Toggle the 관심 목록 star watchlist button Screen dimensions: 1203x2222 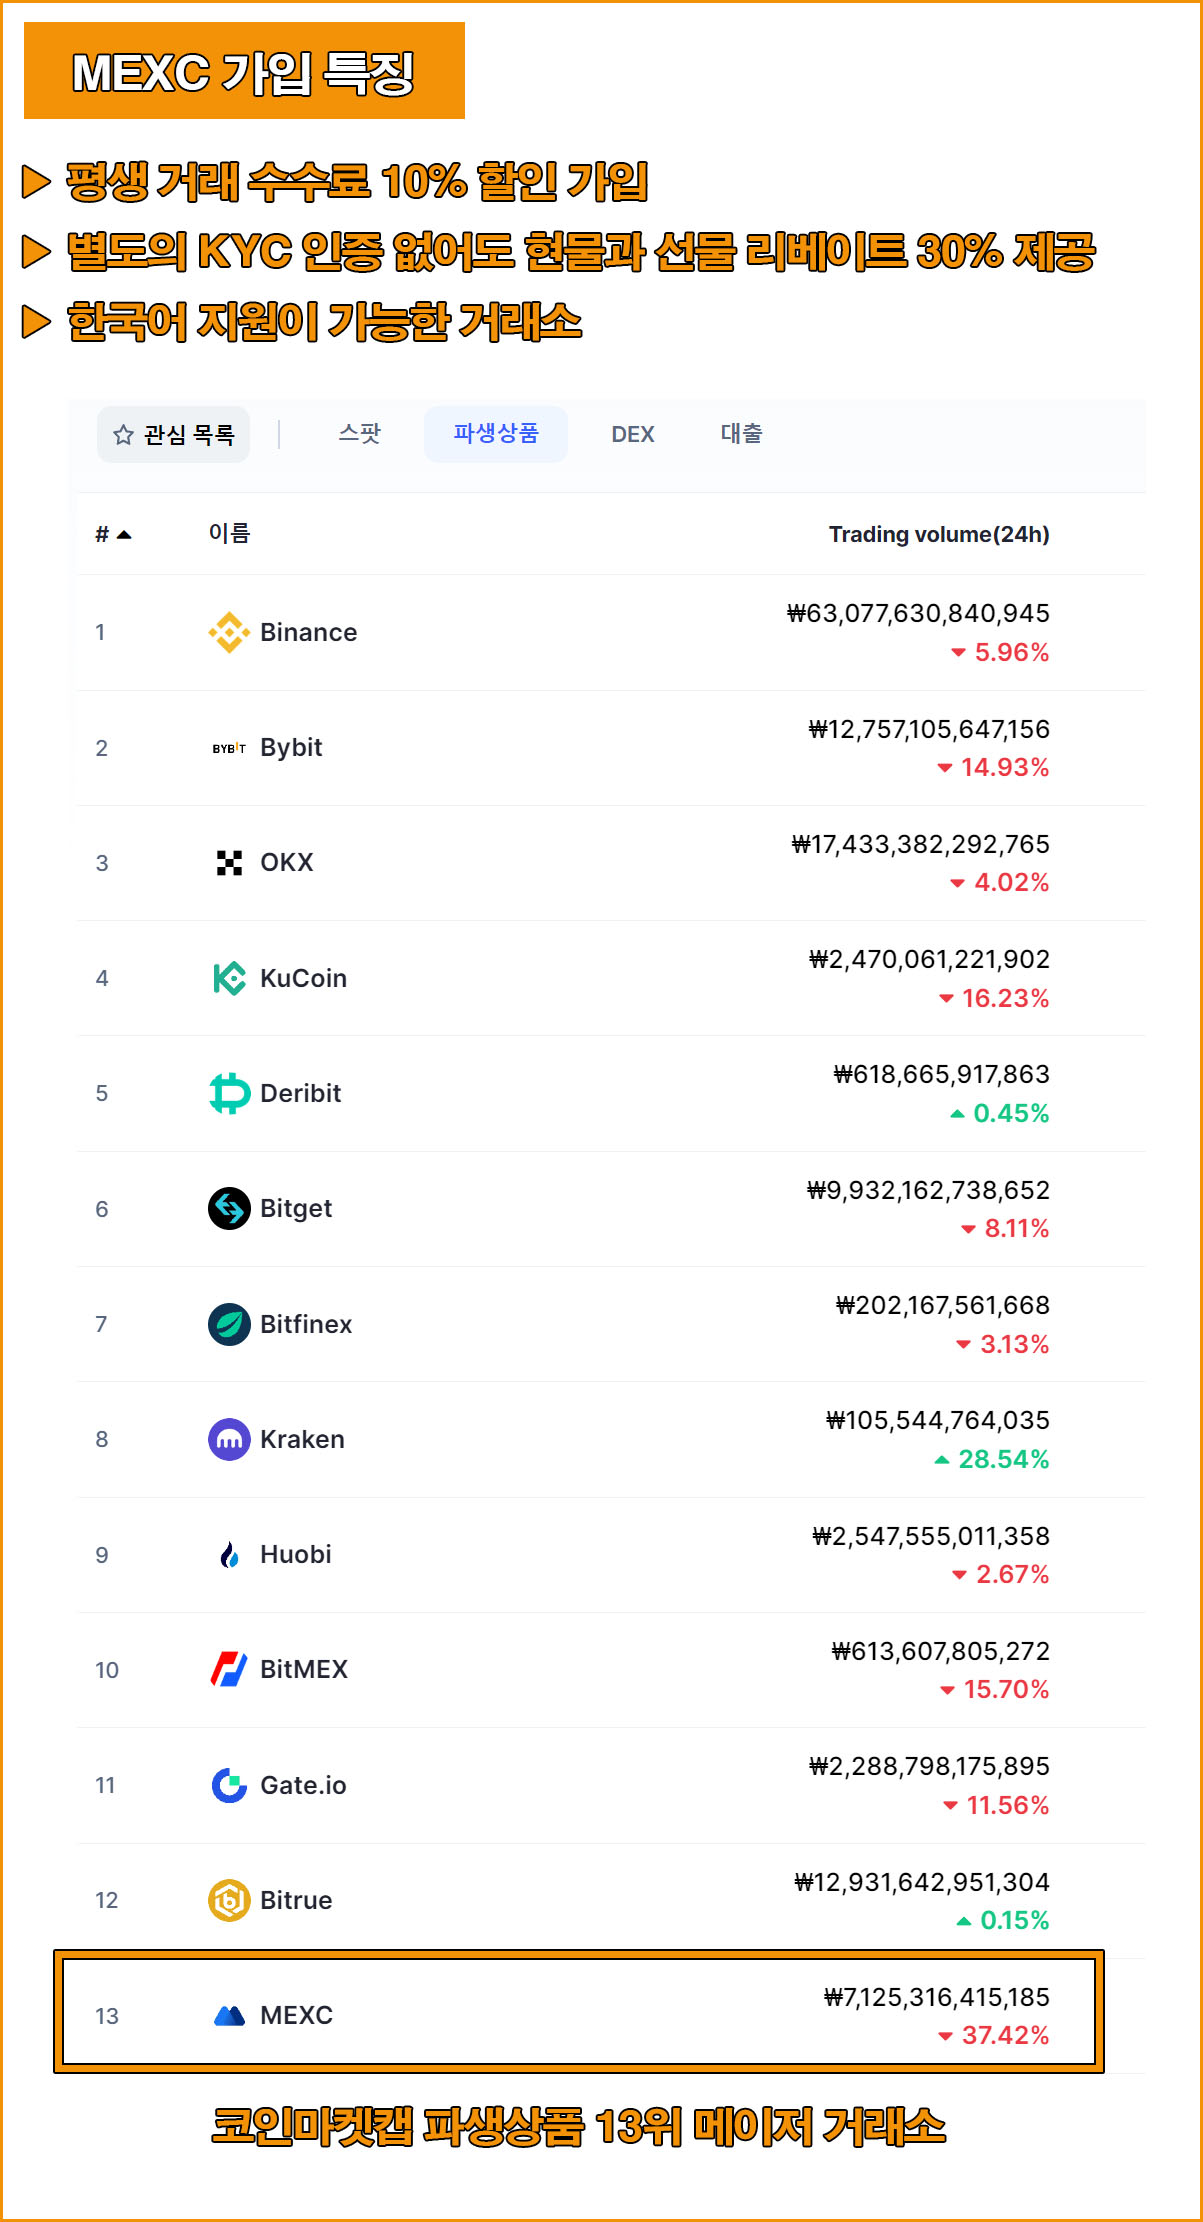tap(174, 434)
